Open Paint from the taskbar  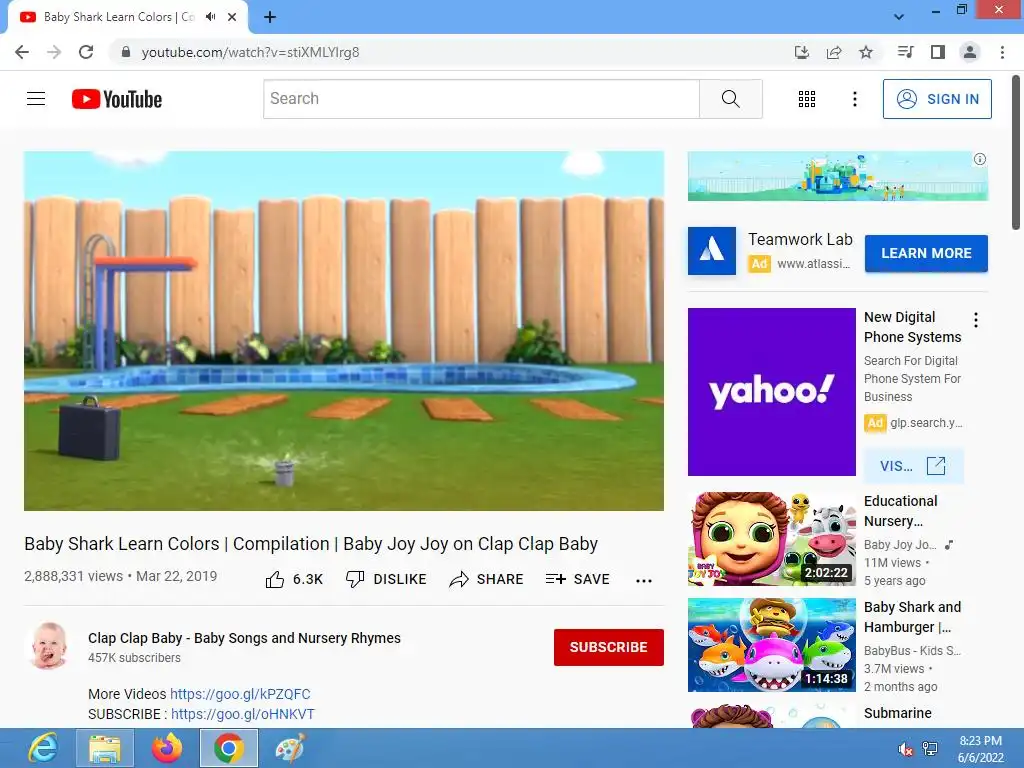pos(291,748)
